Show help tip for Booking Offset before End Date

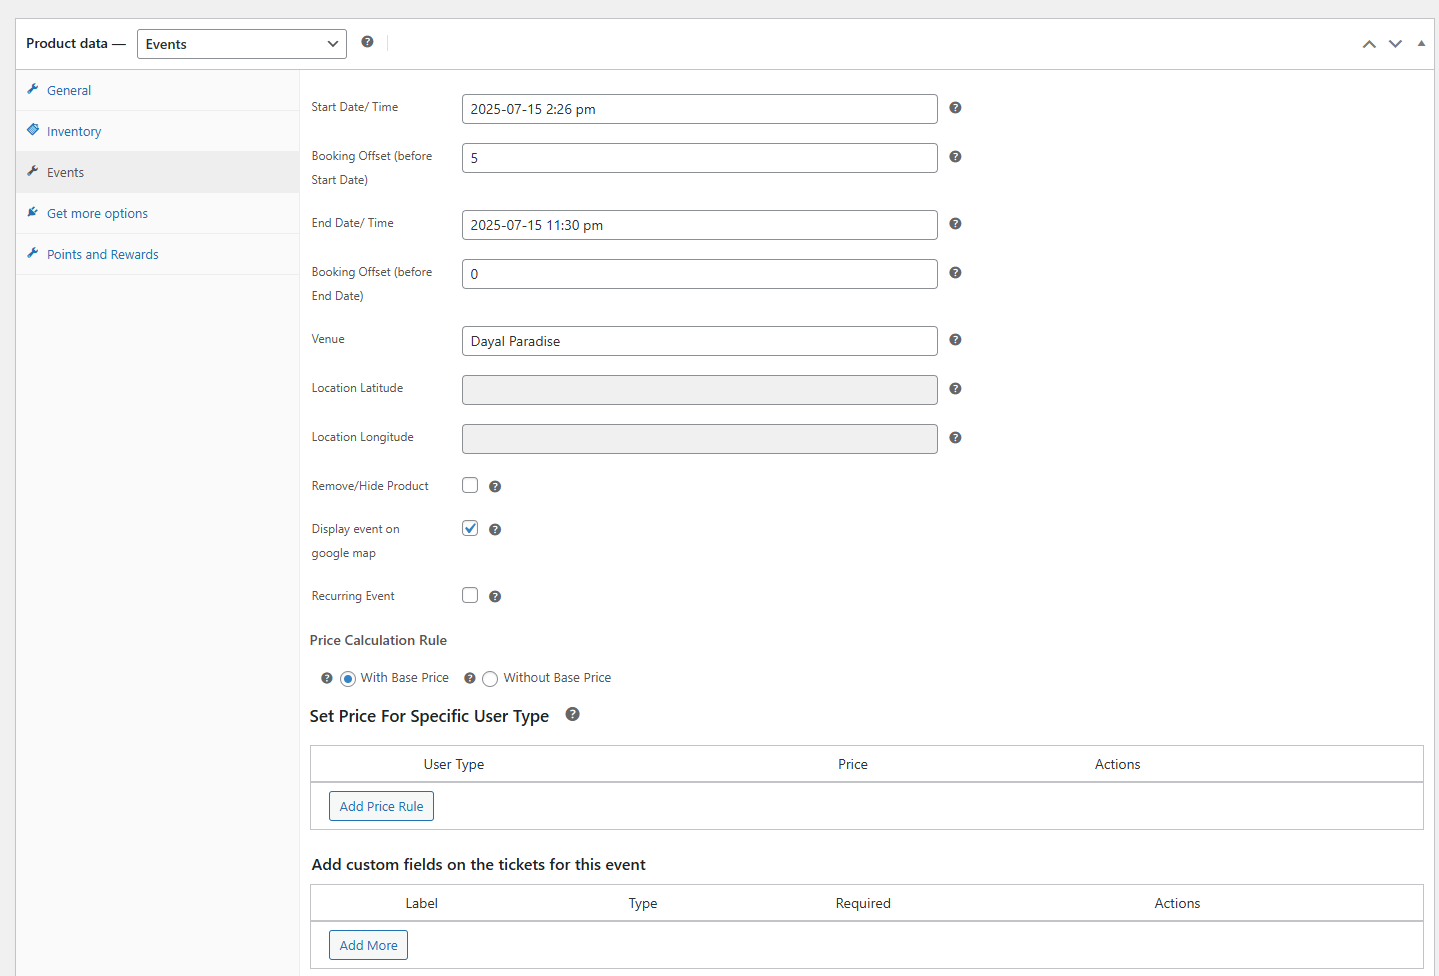click(x=955, y=273)
